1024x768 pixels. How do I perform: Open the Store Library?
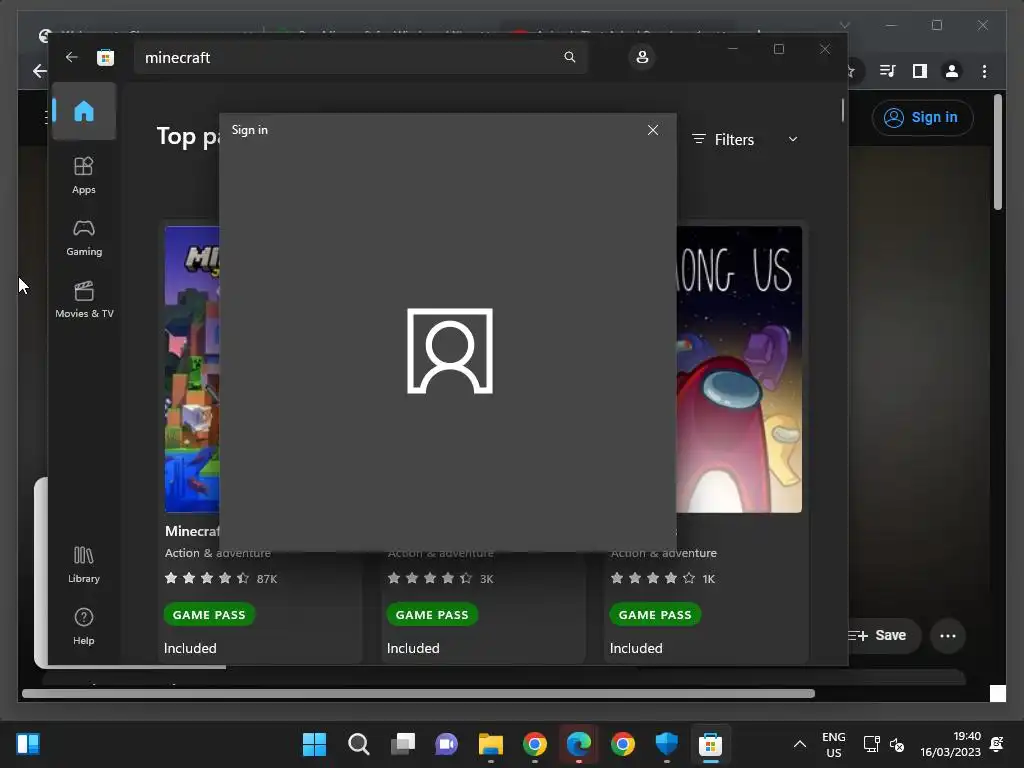tap(84, 564)
